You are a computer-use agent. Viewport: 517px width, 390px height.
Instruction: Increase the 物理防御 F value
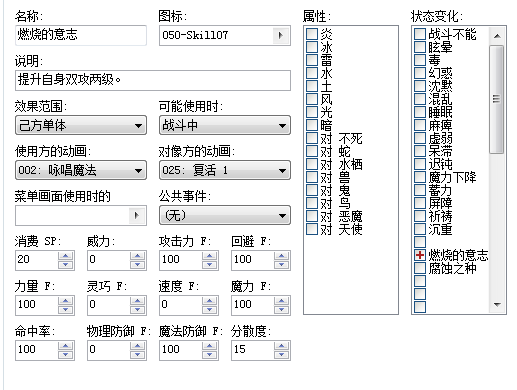pos(138,346)
